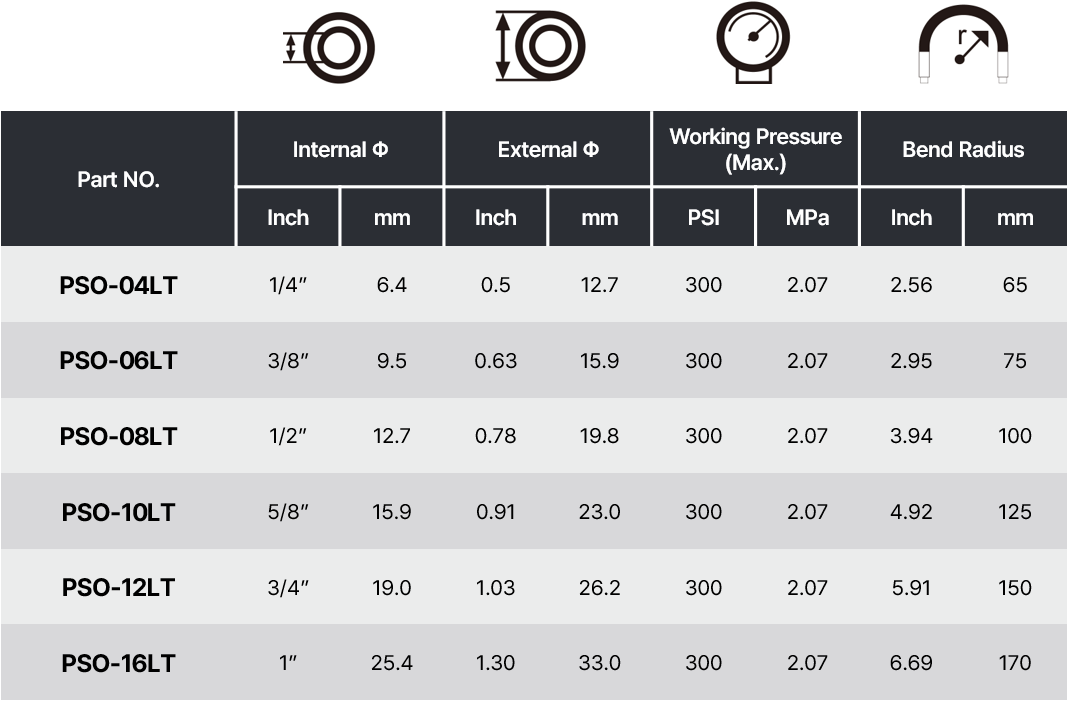
Task: Click part number PSO-04LT
Action: pos(118,285)
